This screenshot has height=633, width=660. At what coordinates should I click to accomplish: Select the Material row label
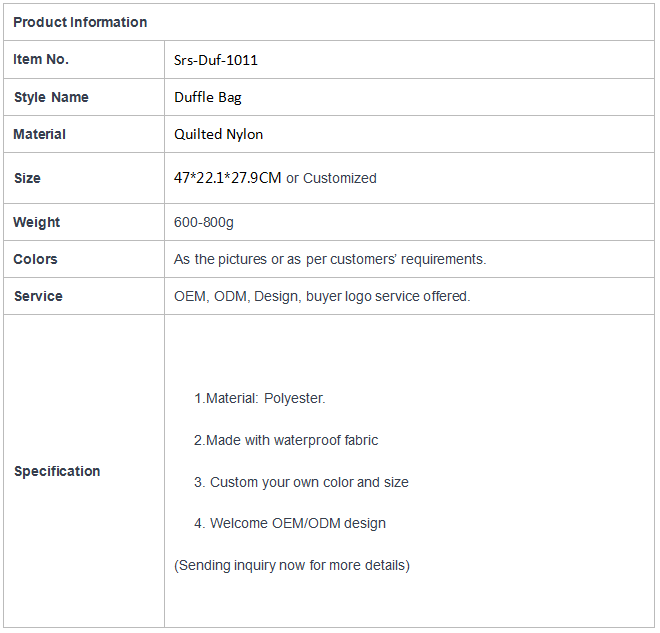(40, 134)
